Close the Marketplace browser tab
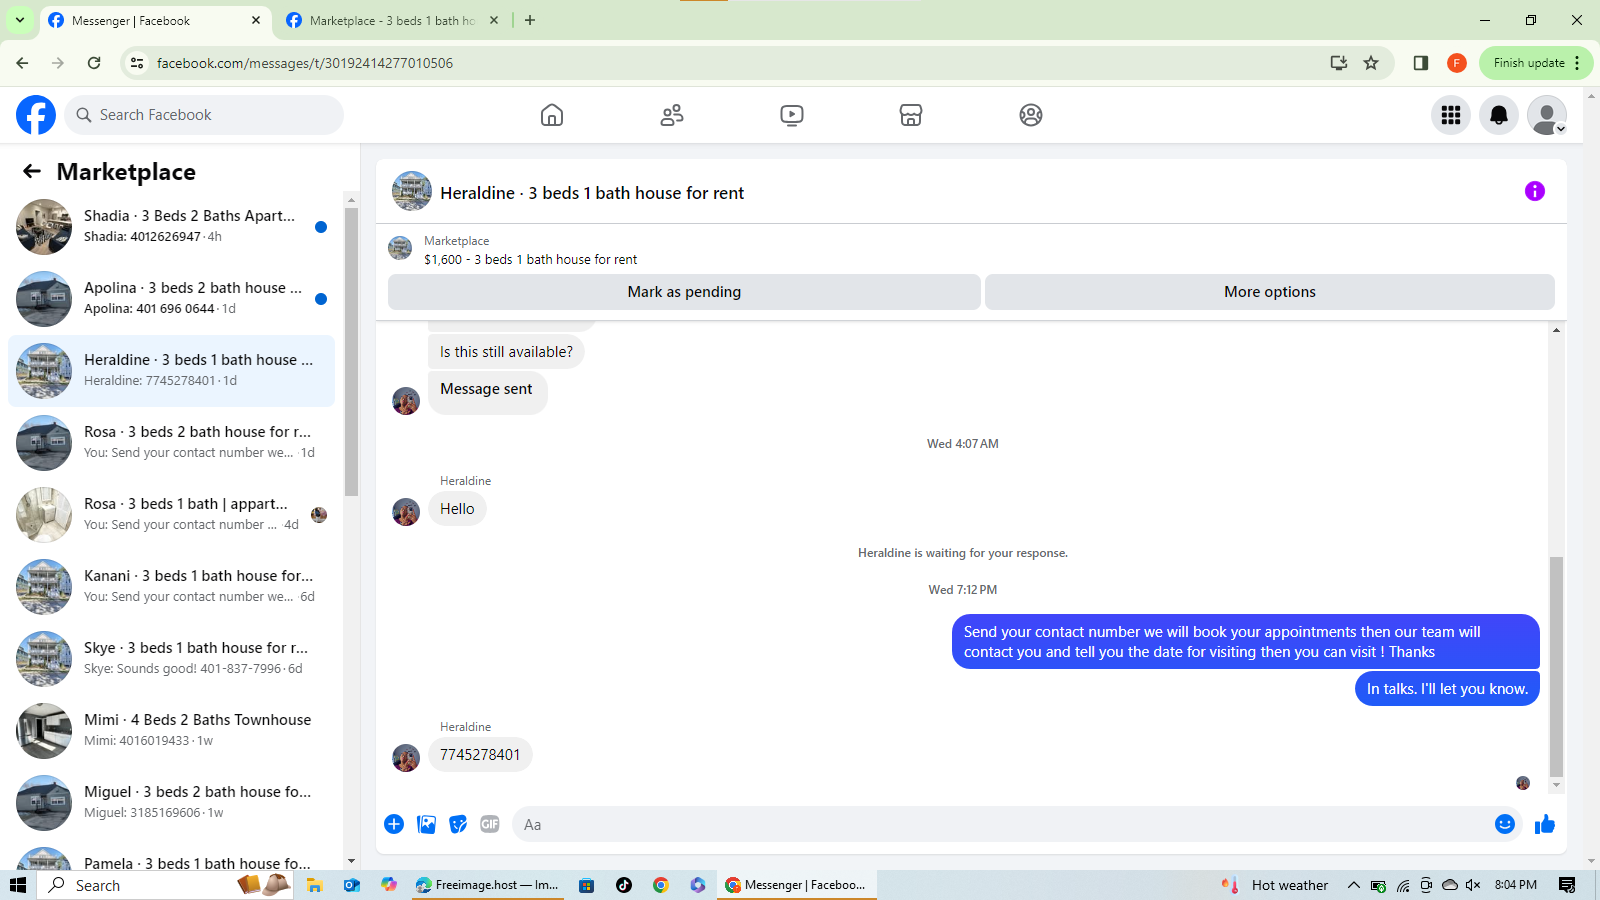1600x900 pixels. pyautogui.click(x=494, y=20)
